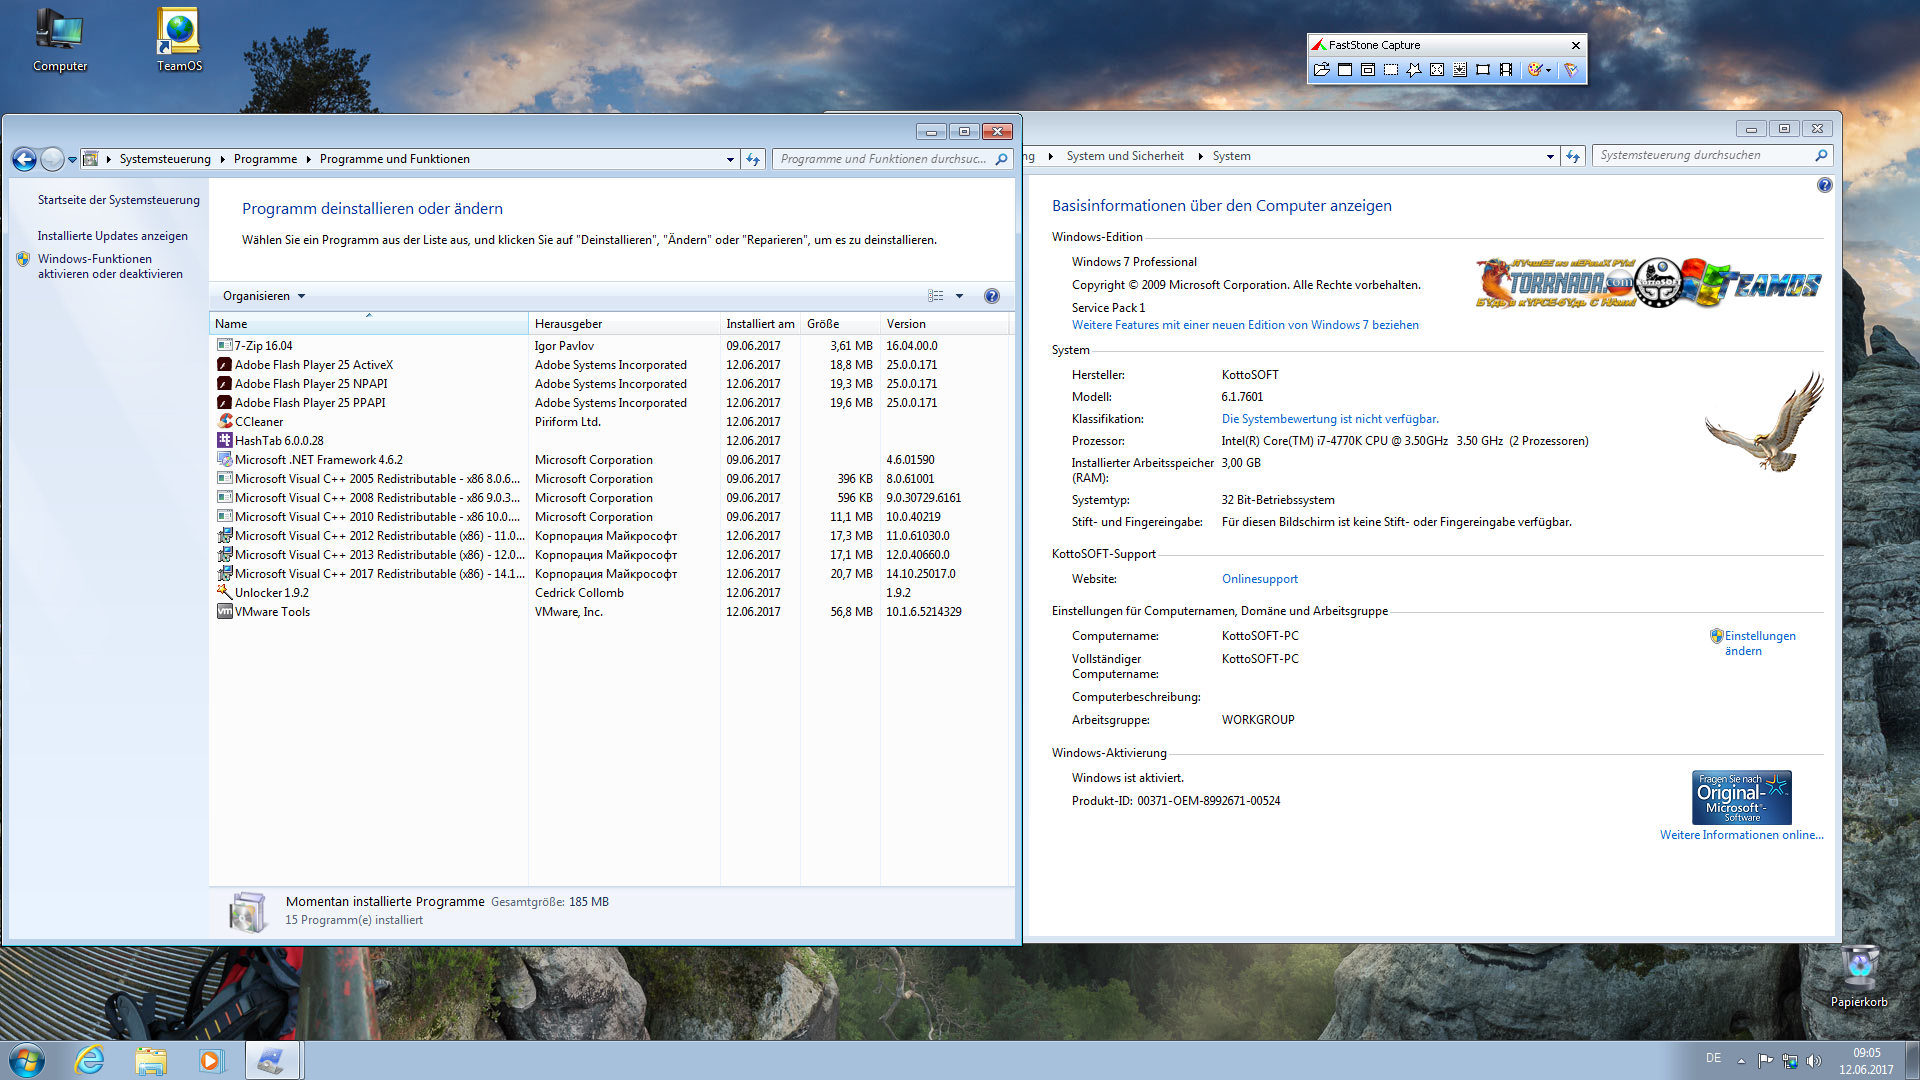Open Windows Explorer from taskbar

coord(151,1060)
